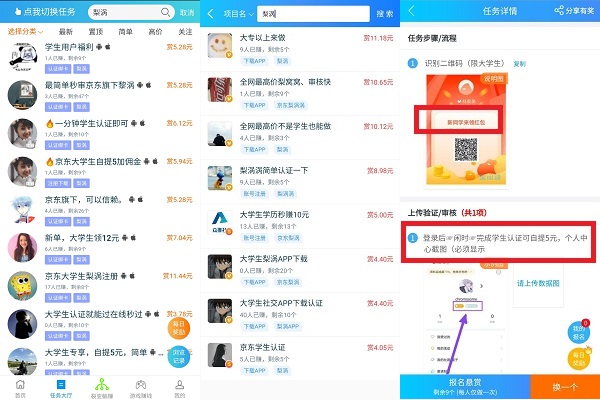Expand the 选择分类 category dropdown
Screen dimensions: 600x400
coord(25,32)
